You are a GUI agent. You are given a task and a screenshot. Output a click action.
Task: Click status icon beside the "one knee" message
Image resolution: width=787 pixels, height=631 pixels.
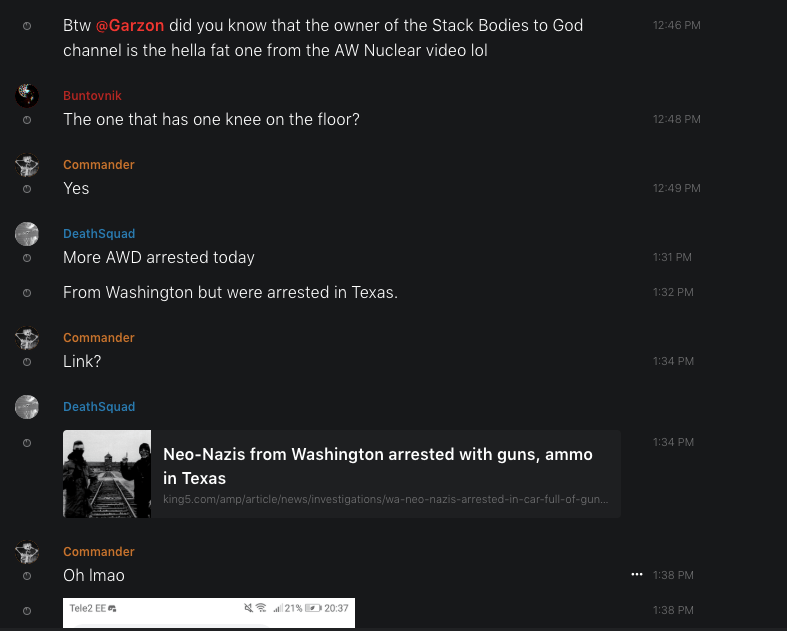coord(27,120)
